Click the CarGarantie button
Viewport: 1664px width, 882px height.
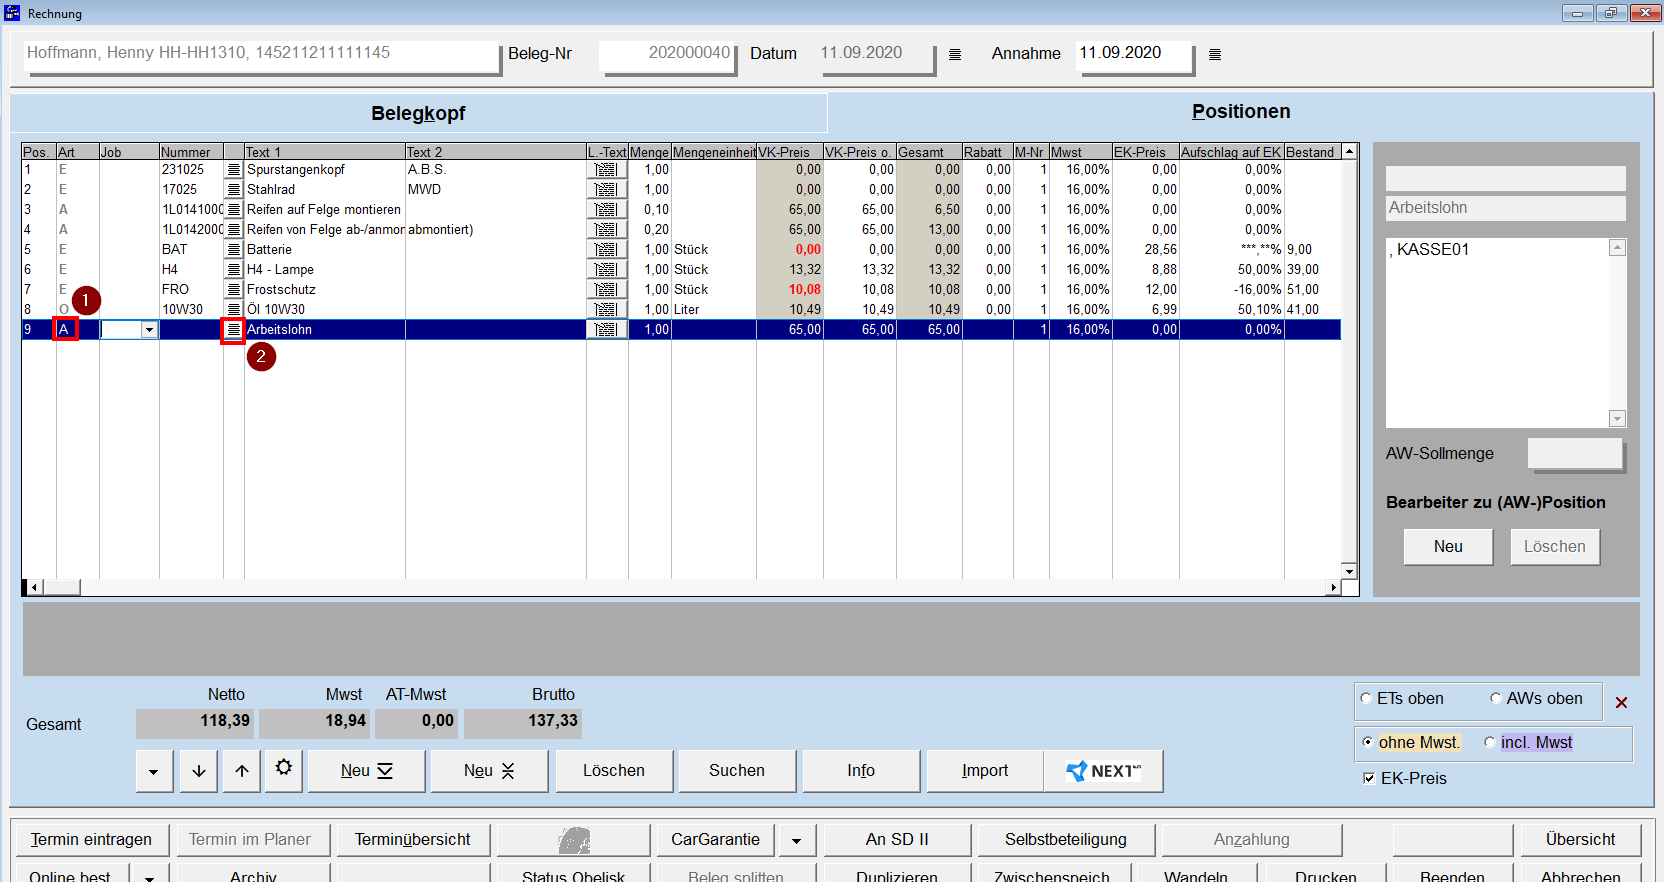(x=715, y=840)
